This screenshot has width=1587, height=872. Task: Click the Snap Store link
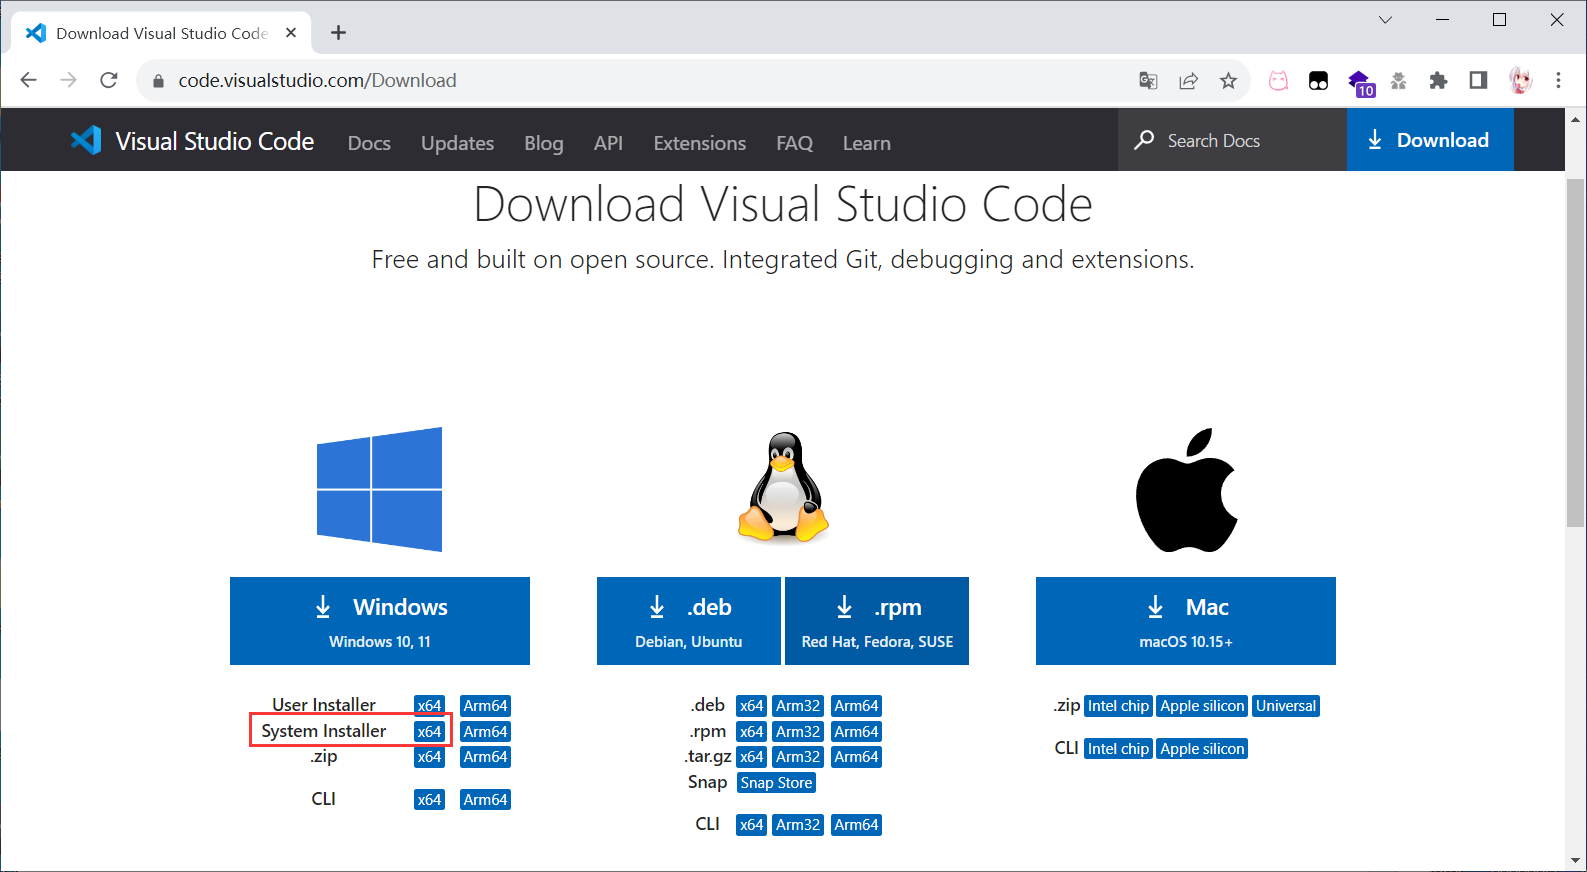776,783
